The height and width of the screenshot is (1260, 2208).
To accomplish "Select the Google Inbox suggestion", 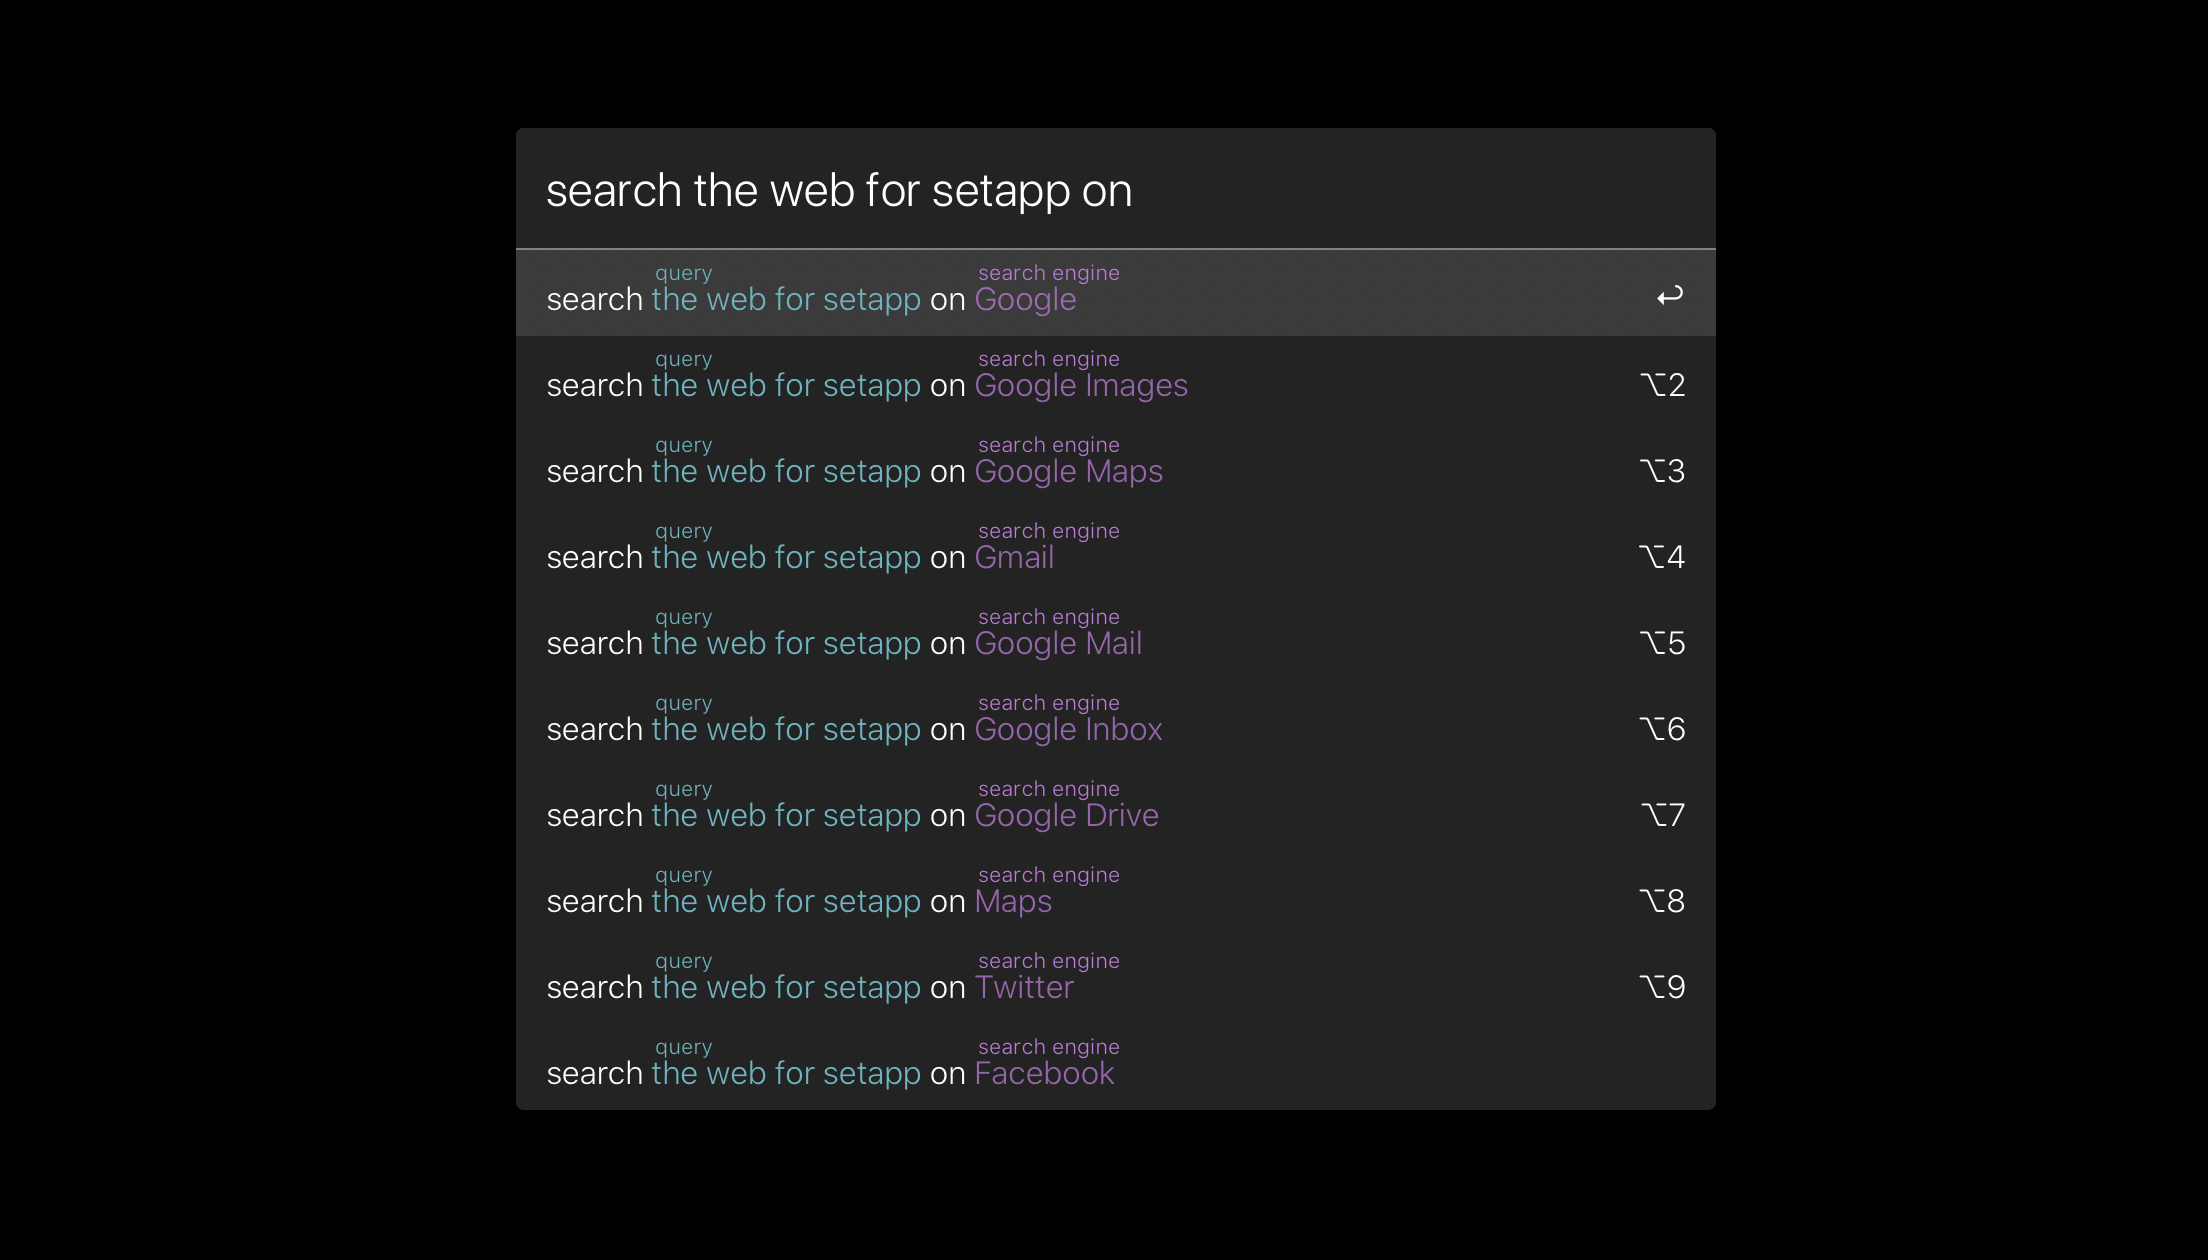I will coord(1116,723).
